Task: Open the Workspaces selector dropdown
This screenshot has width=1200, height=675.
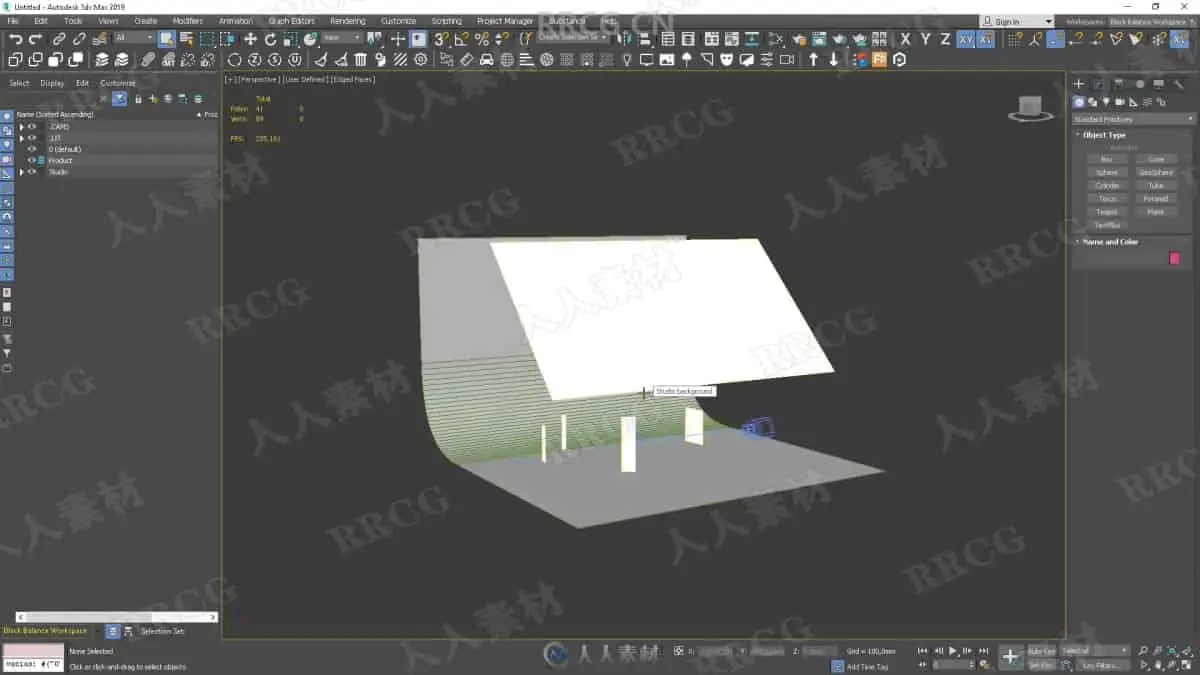Action: [1152, 21]
